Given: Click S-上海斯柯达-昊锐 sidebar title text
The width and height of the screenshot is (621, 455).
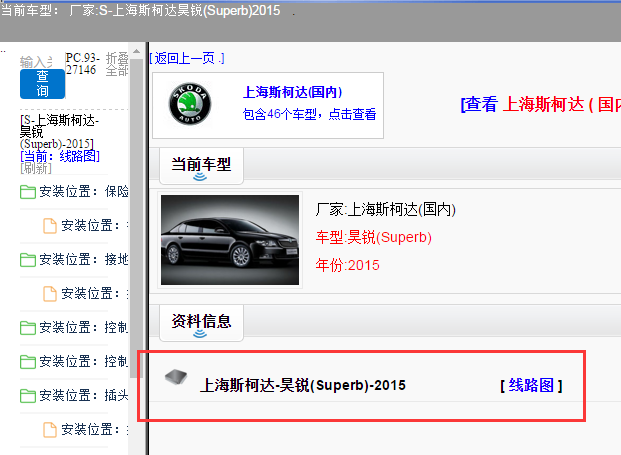Looking at the screenshot, I should (x=58, y=131).
